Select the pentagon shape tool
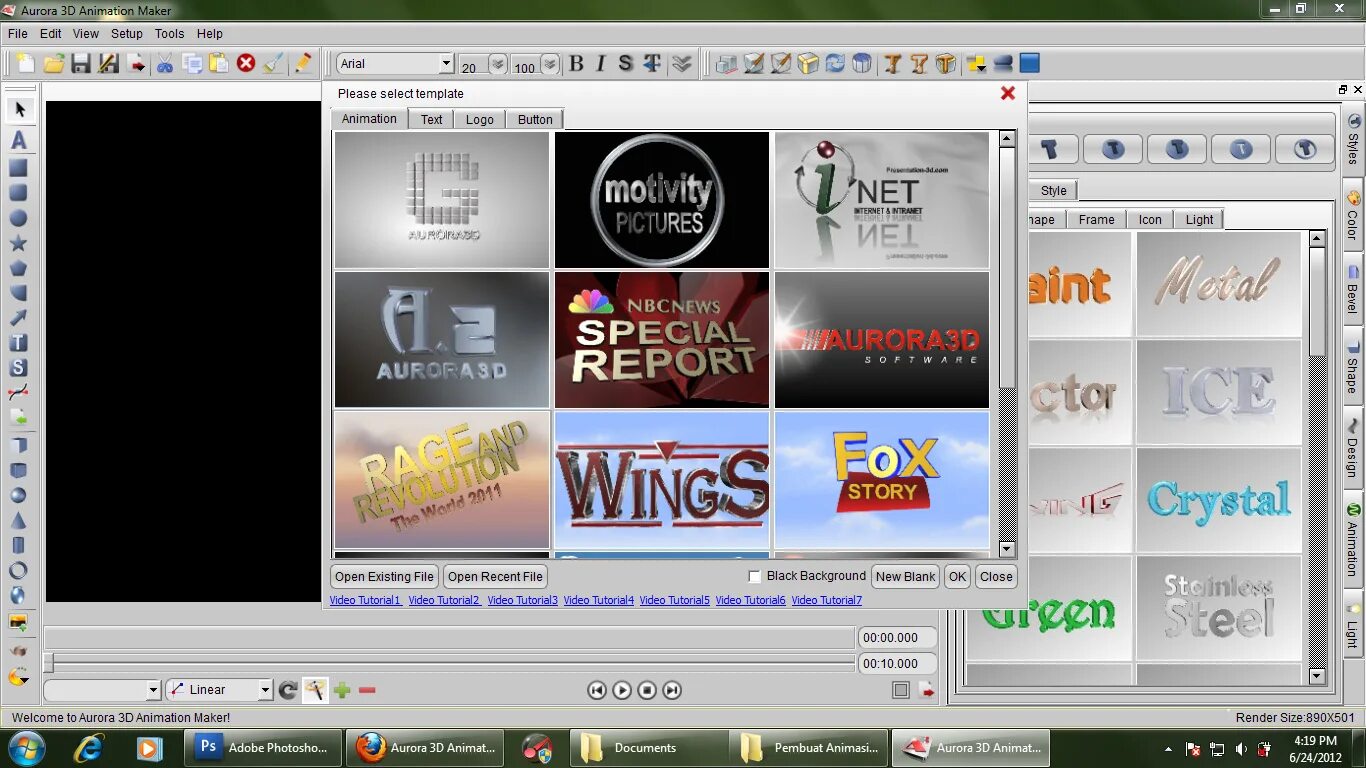Viewport: 1366px width, 768px height. 18,268
